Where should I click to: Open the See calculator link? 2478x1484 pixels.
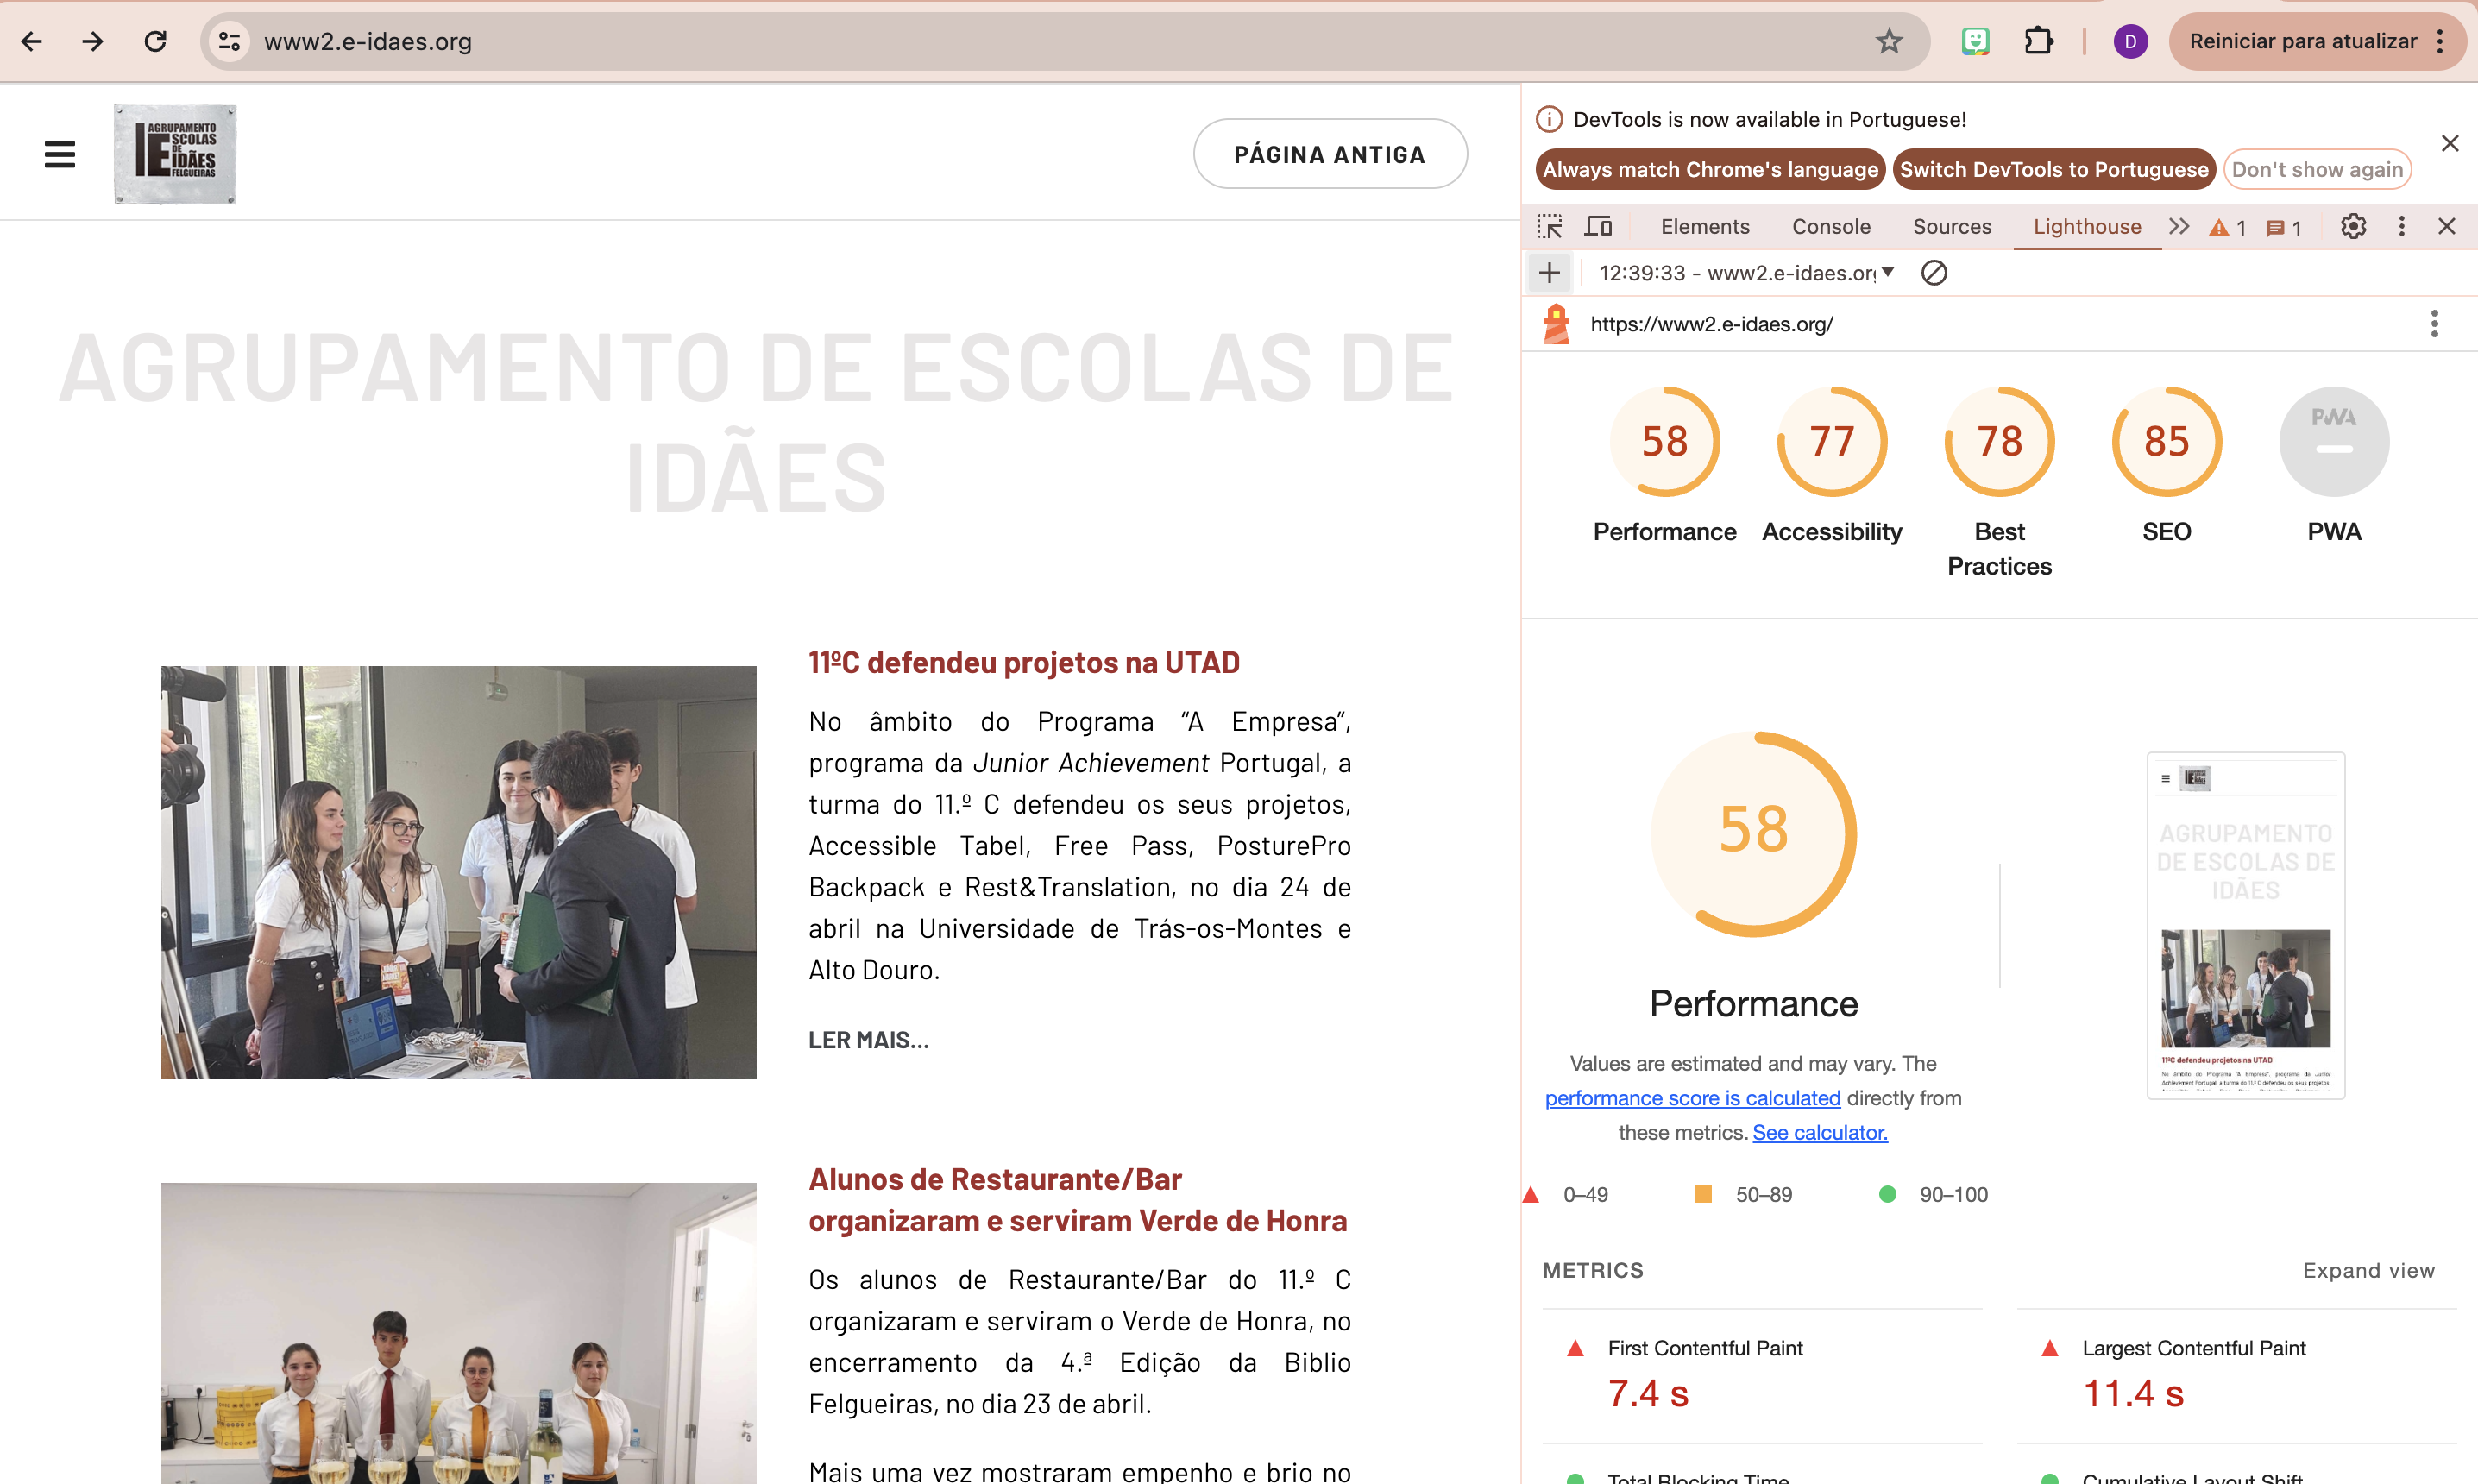click(1819, 1132)
